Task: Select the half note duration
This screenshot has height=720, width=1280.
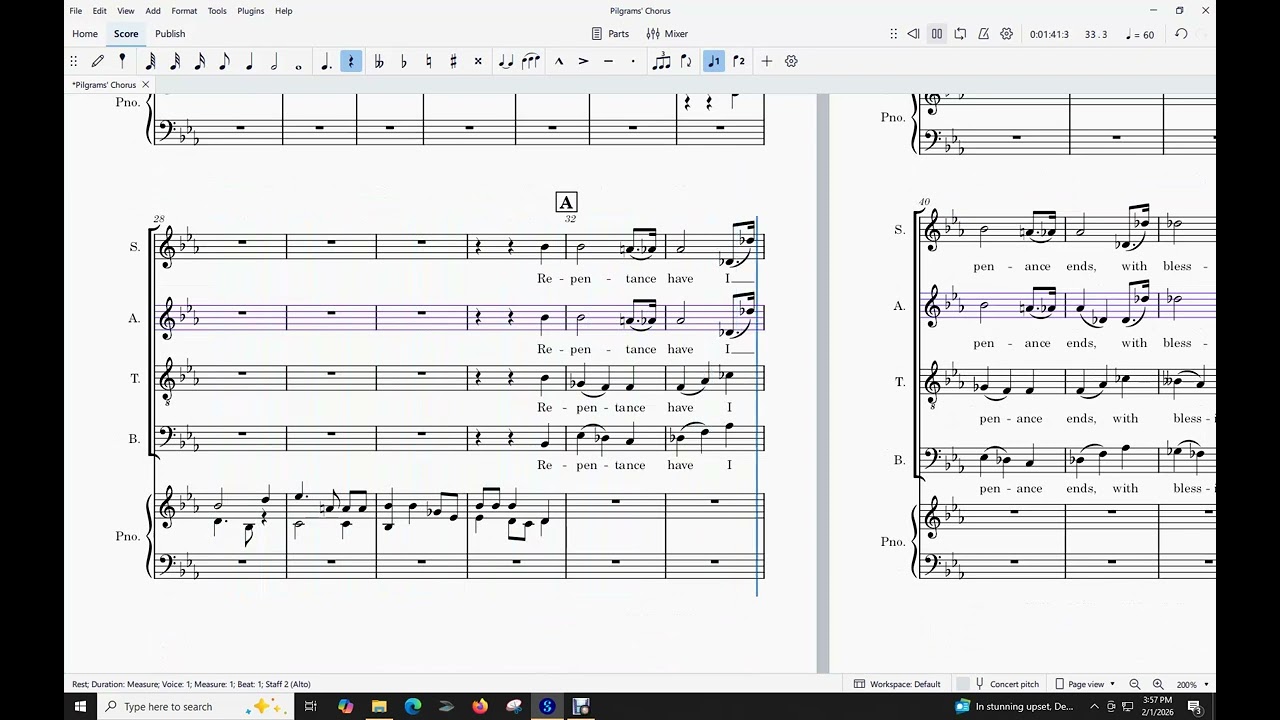Action: [274, 61]
